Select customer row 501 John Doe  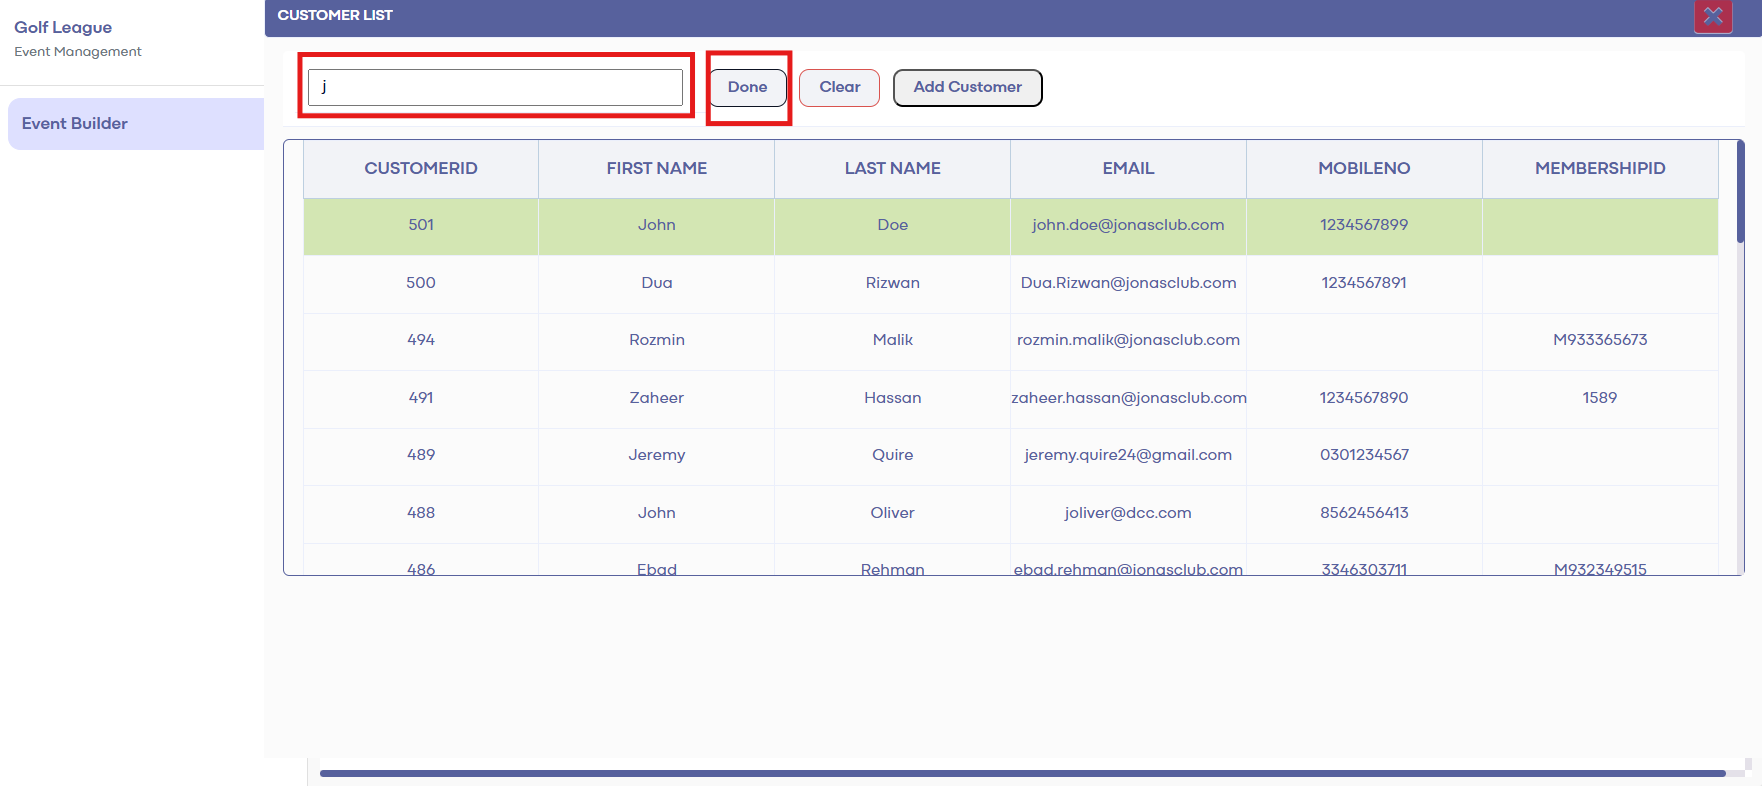coord(656,225)
